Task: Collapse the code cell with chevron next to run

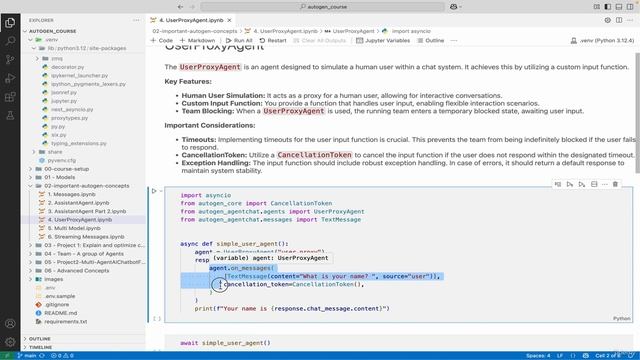Action: click(x=161, y=191)
